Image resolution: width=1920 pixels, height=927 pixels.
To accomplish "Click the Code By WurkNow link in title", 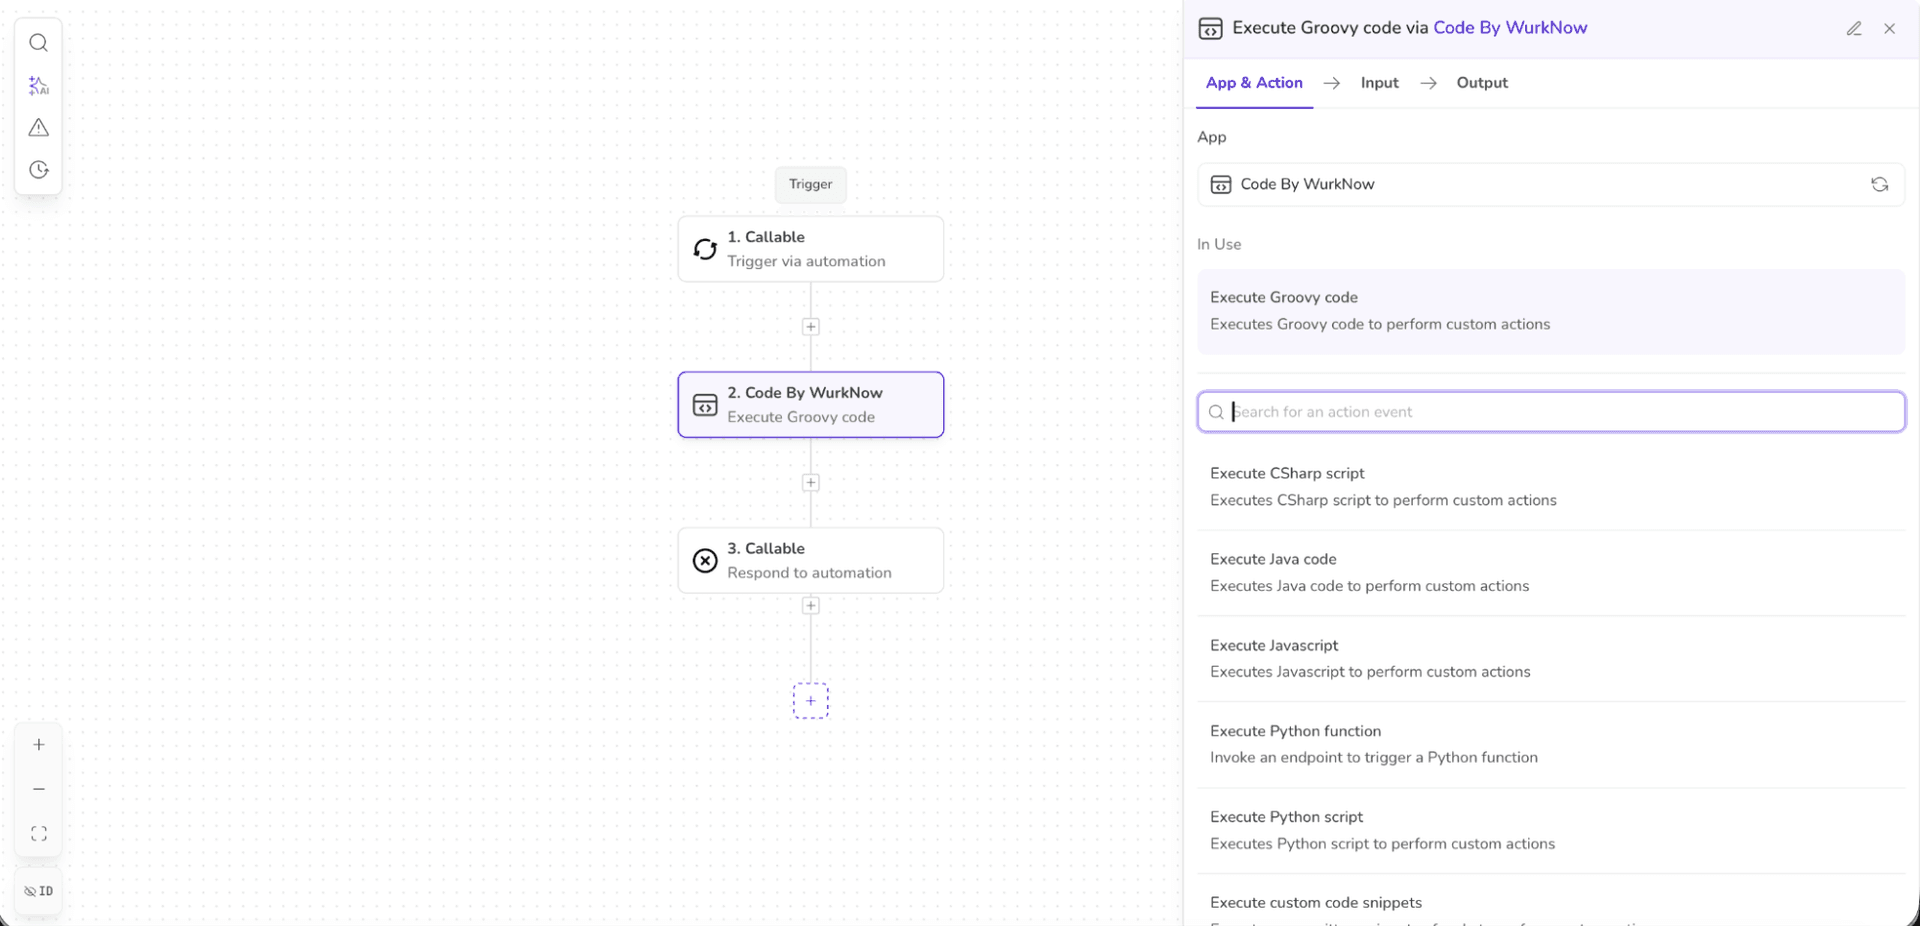I will coord(1509,28).
